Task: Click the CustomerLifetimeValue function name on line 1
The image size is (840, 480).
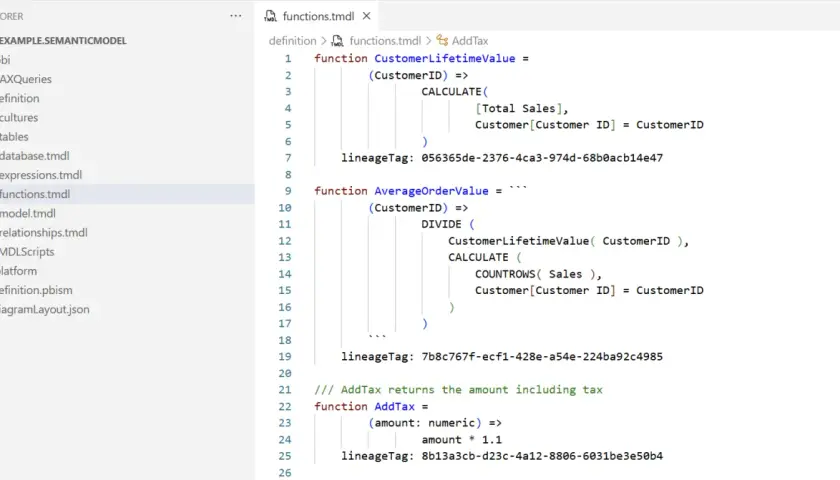Action: click(x=445, y=58)
